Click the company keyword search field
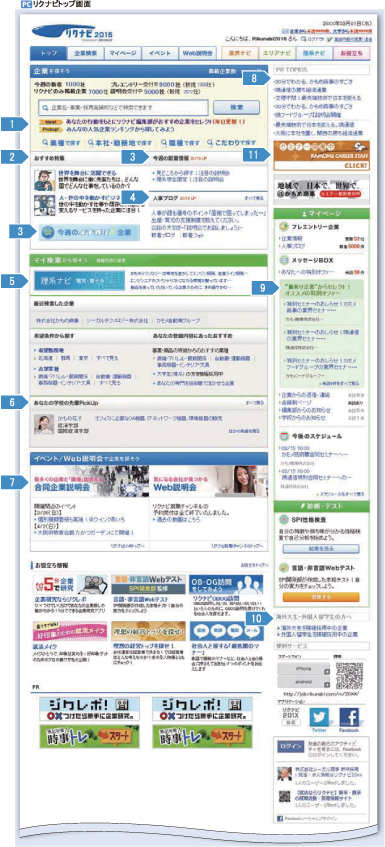Viewport: 385px width, 847px height. [124, 107]
